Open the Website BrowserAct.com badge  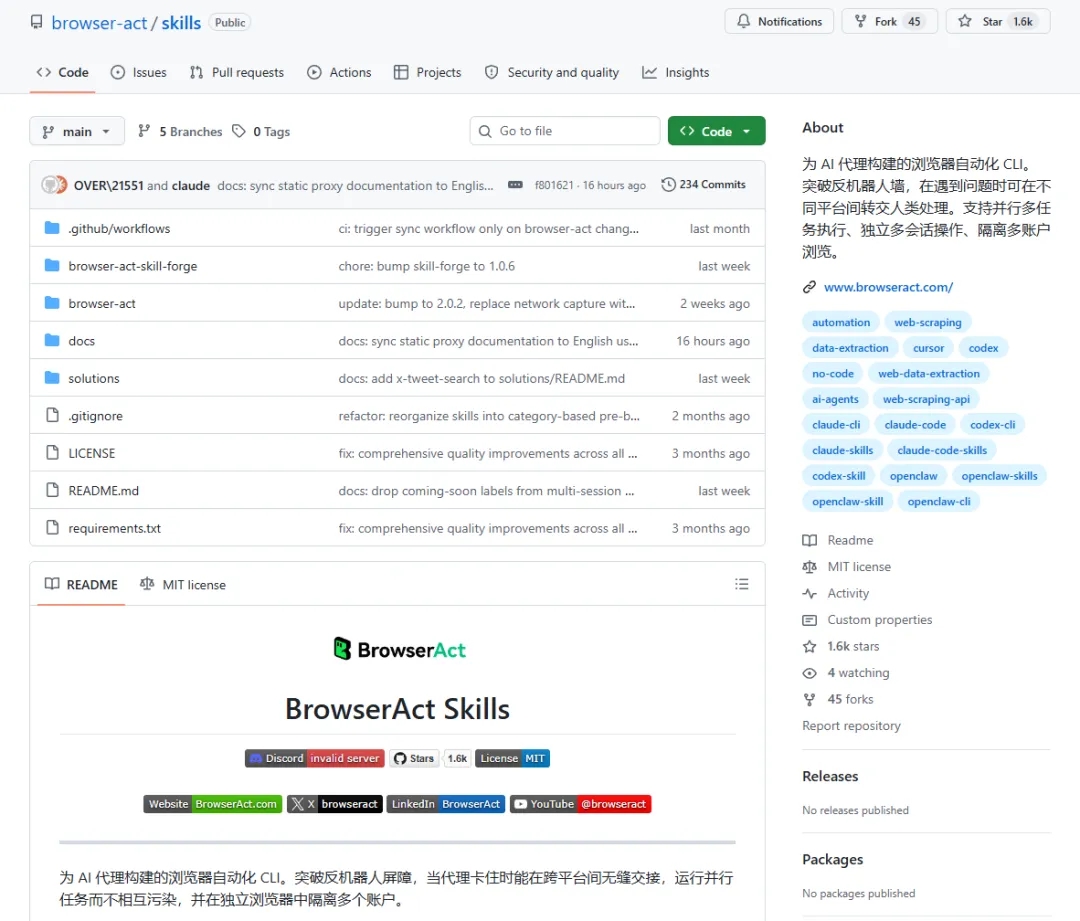pyautogui.click(x=213, y=804)
